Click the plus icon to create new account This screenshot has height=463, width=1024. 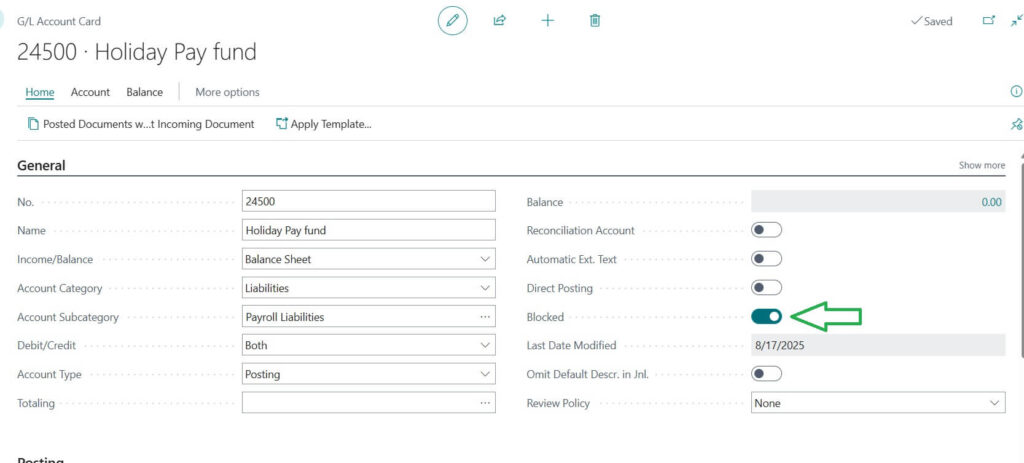[x=547, y=21]
